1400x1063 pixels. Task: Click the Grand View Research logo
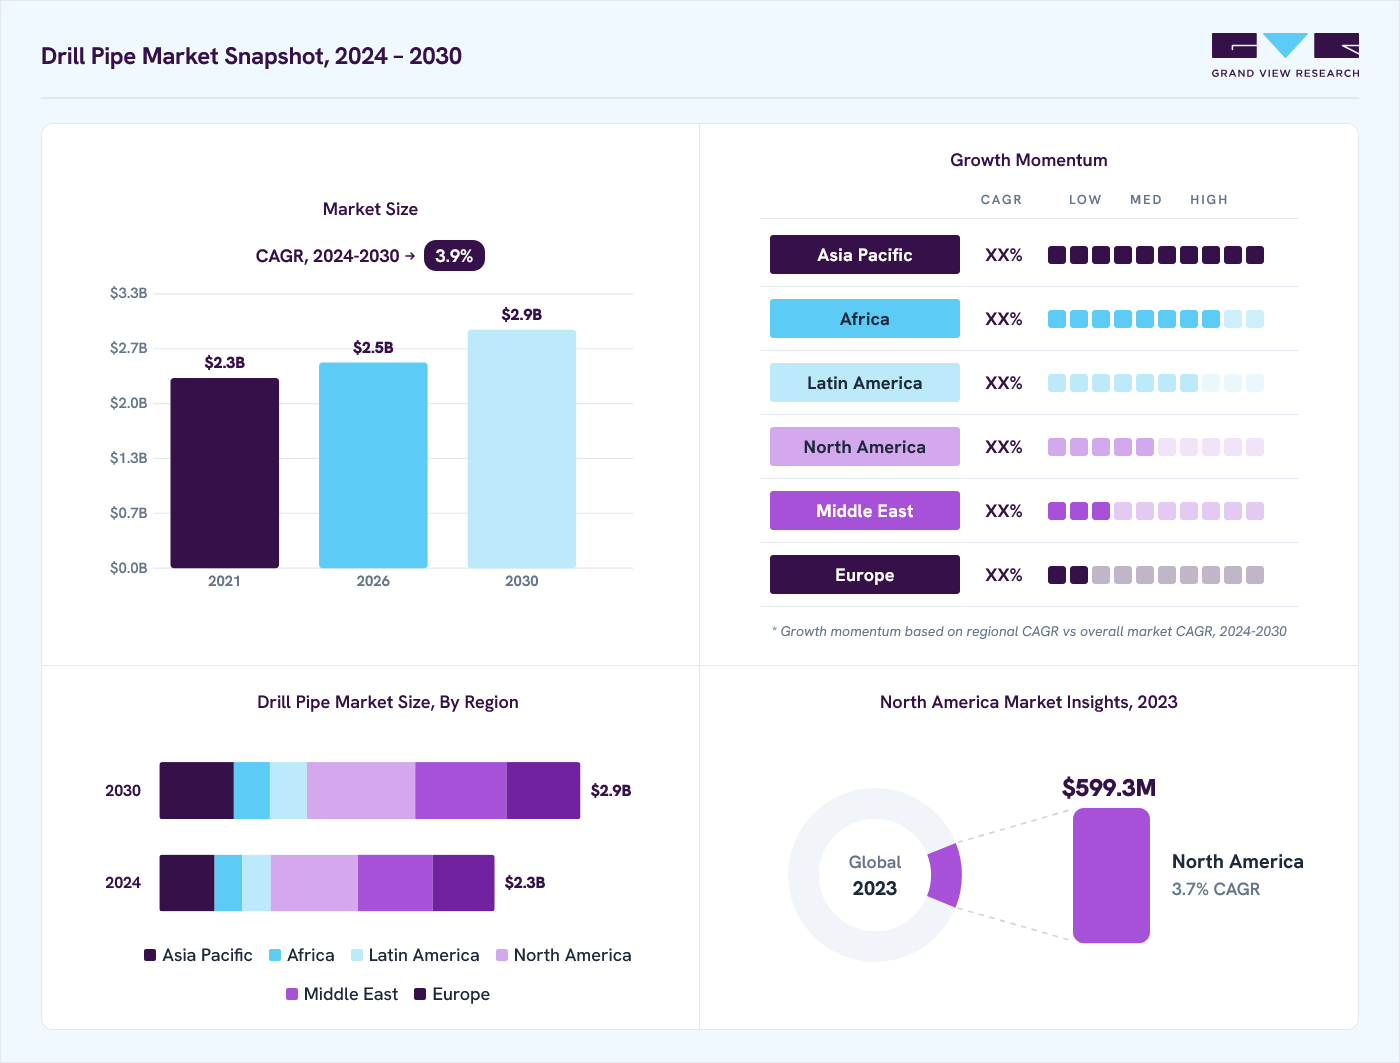point(1285,56)
